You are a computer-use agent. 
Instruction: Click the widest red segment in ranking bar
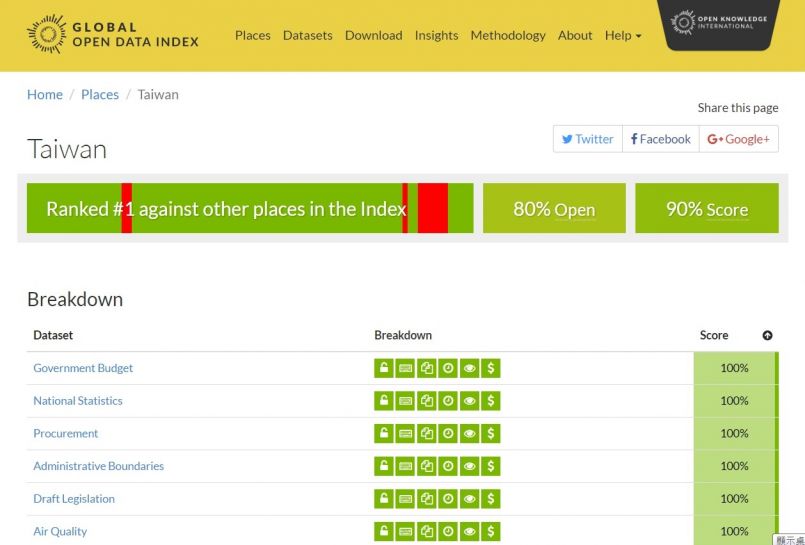432,208
